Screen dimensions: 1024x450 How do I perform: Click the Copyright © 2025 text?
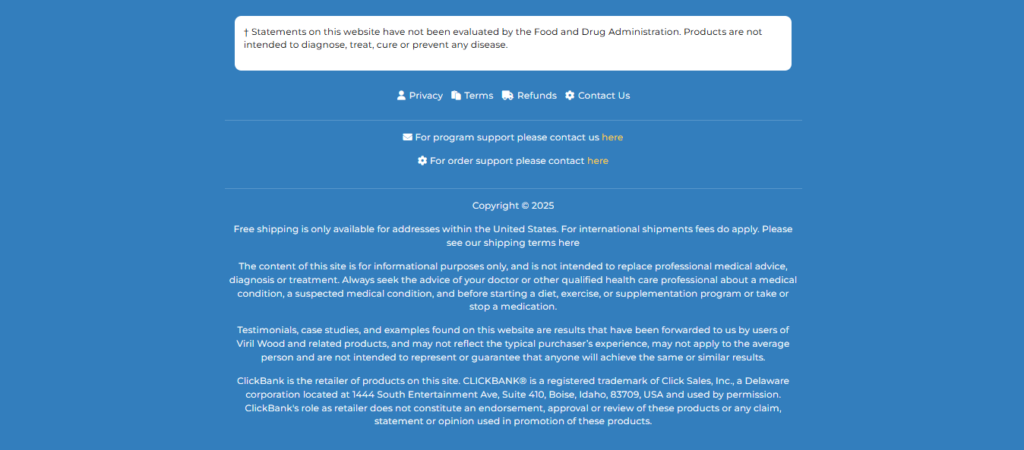point(513,206)
